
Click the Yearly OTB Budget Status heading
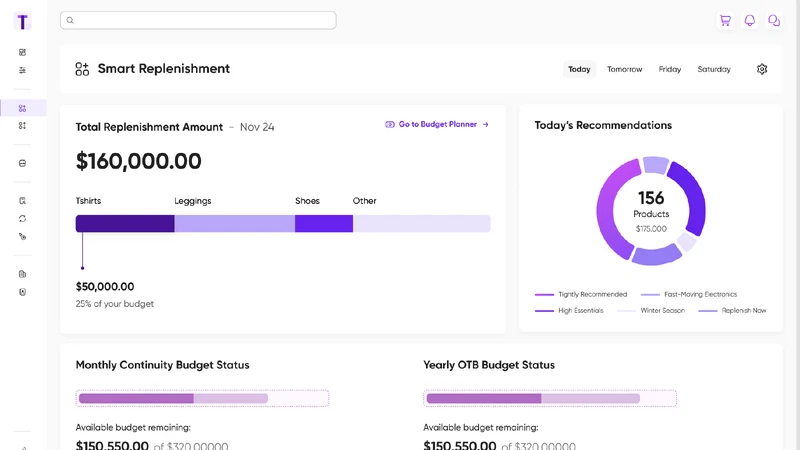(x=489, y=365)
